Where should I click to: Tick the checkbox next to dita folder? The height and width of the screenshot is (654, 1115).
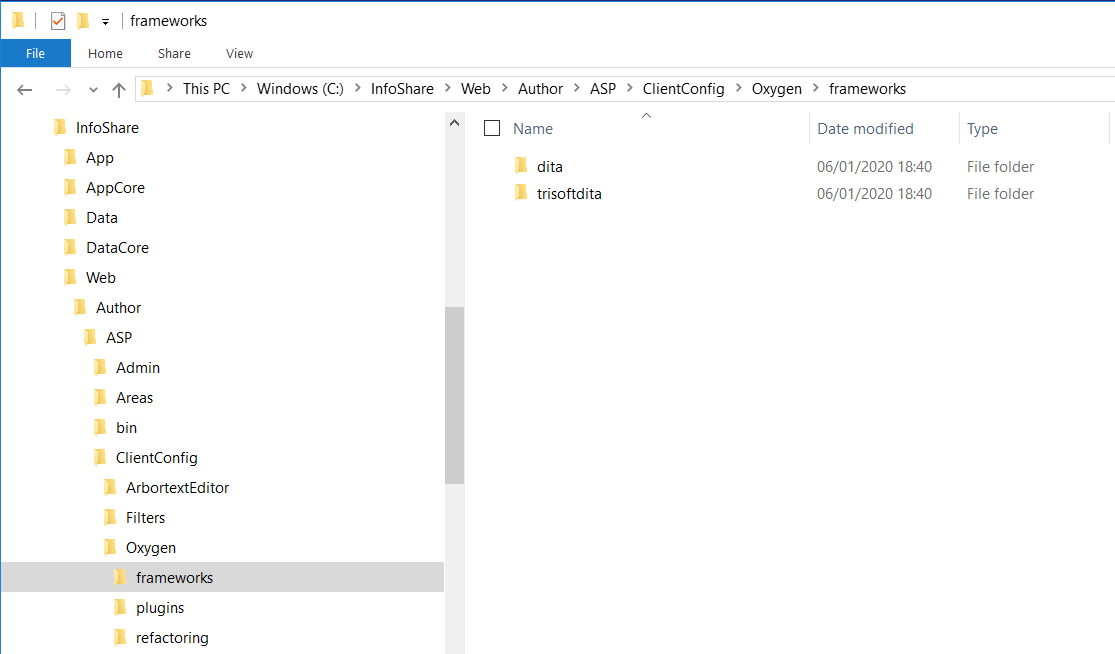click(x=492, y=166)
